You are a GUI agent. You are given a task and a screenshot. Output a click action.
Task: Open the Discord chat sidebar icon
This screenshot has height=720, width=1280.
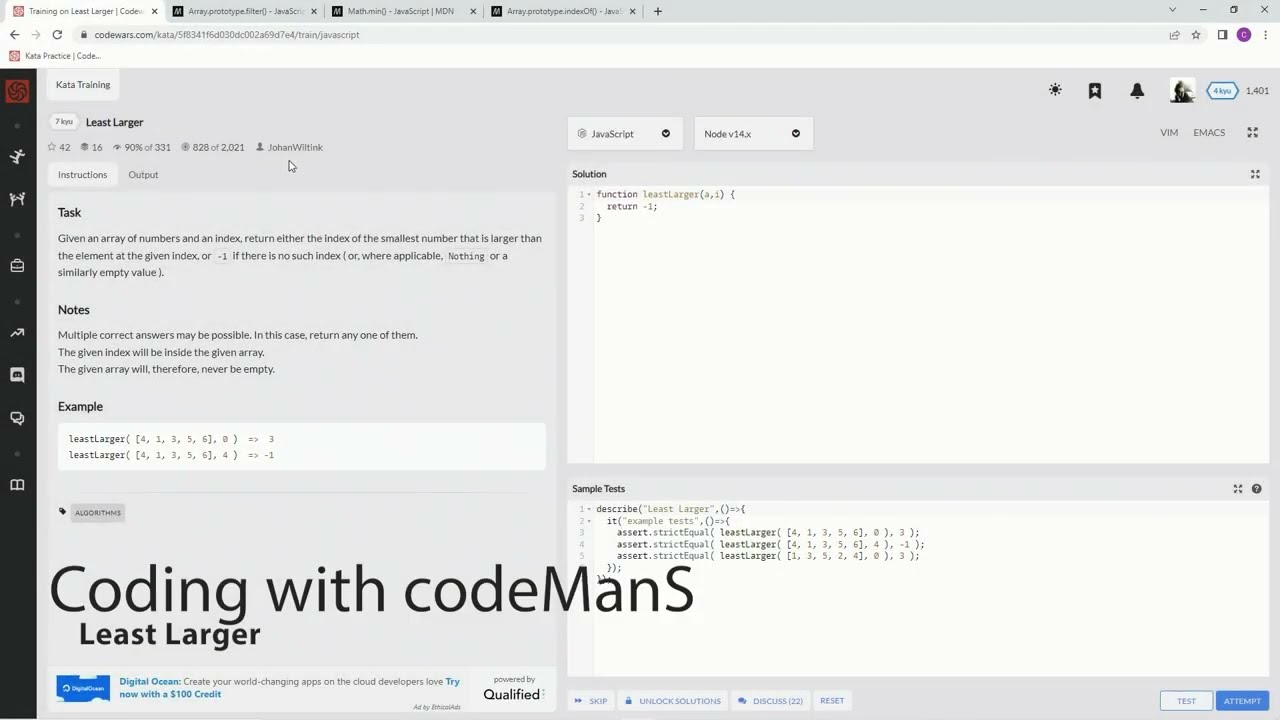click(17, 375)
